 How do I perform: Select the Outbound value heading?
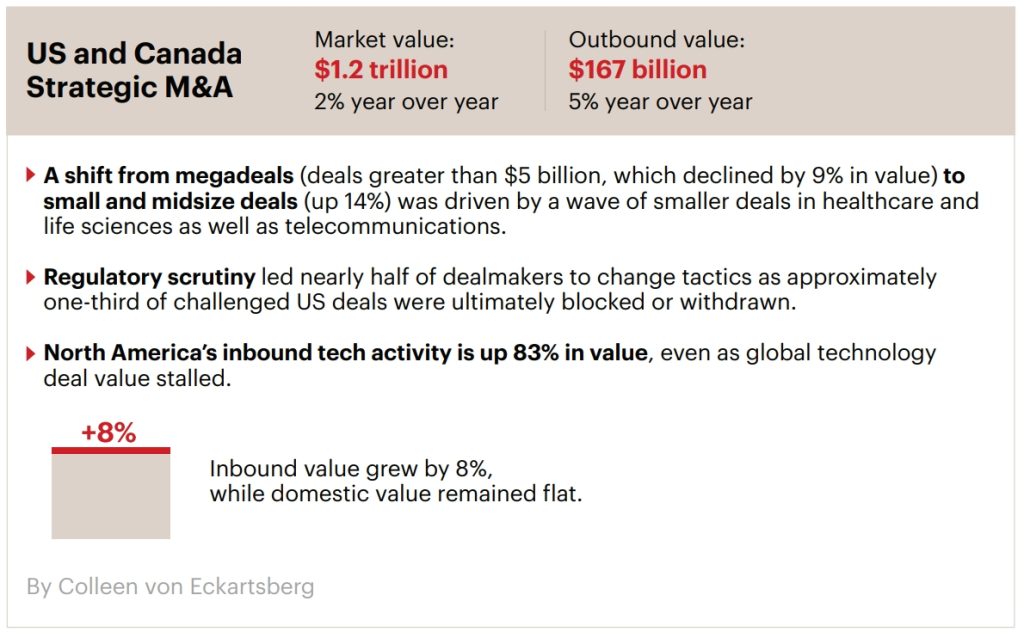[x=657, y=40]
